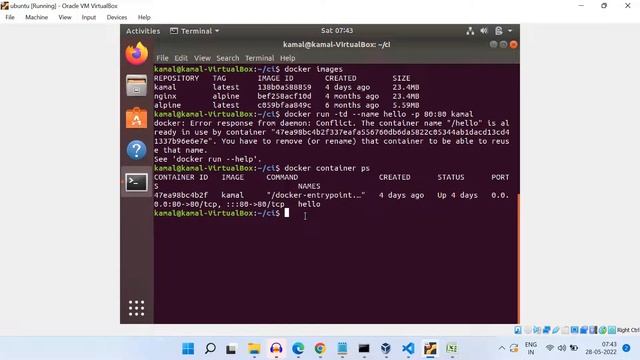
Task: Click container ID 47ea98bc4b2f in ps output
Action: click(x=181, y=195)
